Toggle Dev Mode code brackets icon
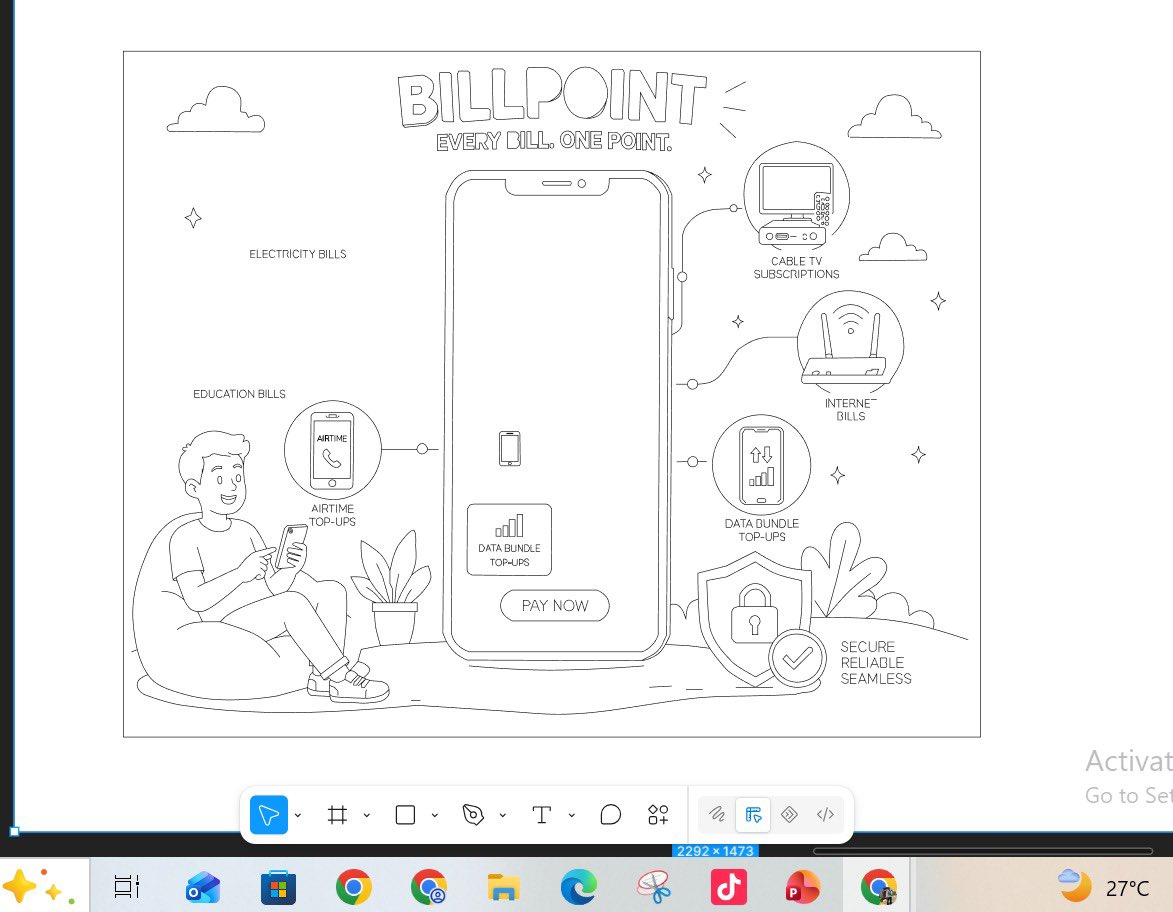Screen dimensions: 1173x912 (825, 814)
